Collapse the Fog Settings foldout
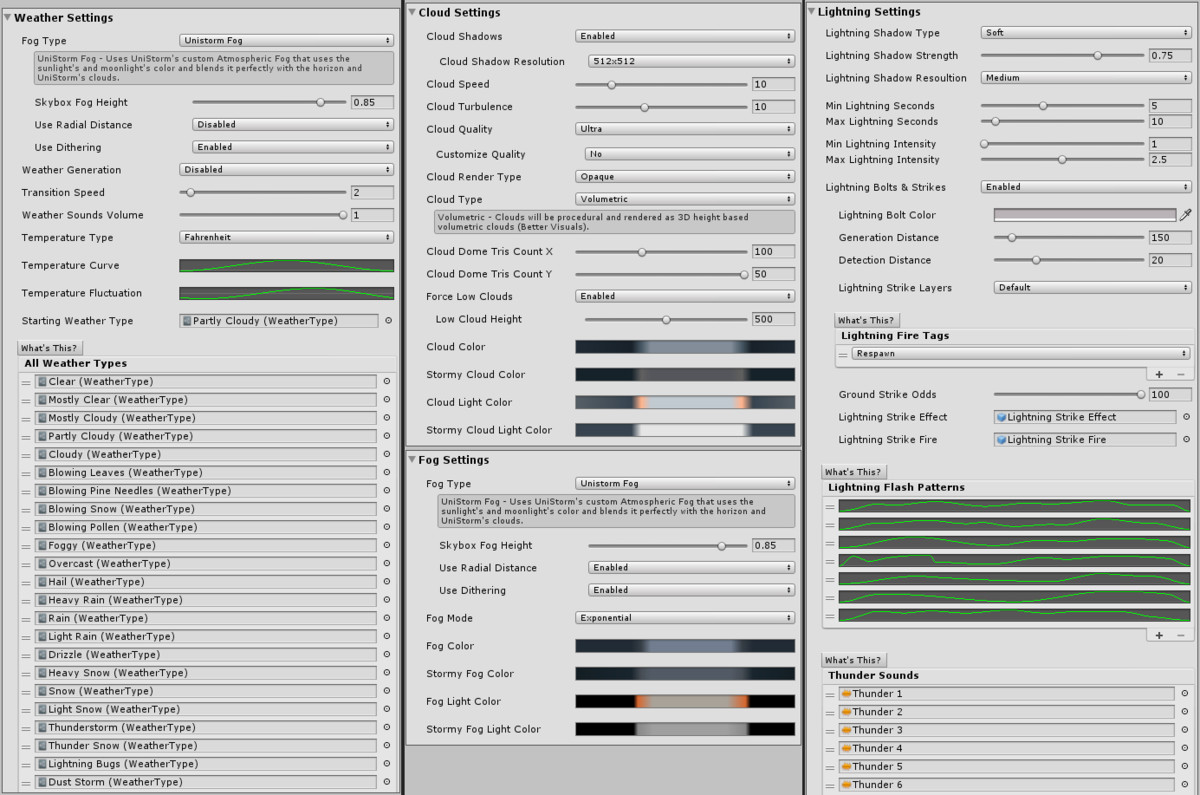This screenshot has height=795, width=1200. [412, 460]
